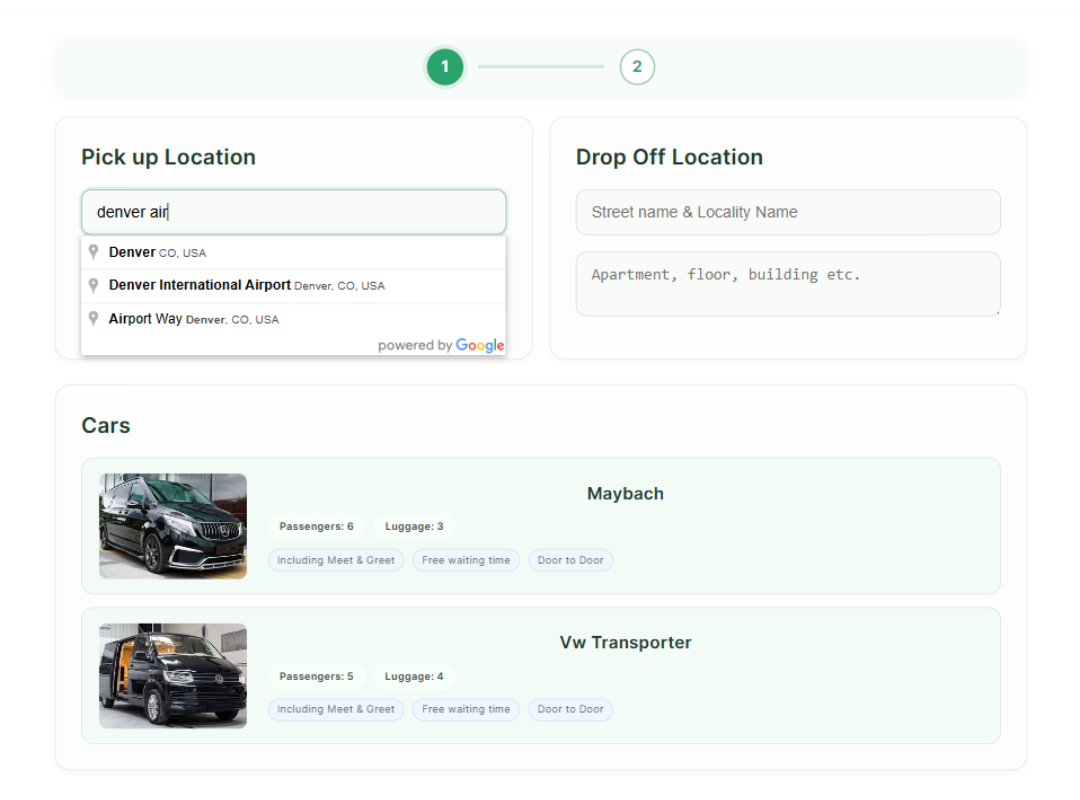The height and width of the screenshot is (800, 1080).
Task: Click the 'Luggage: 4' badge for Vw Transporter
Action: click(414, 676)
